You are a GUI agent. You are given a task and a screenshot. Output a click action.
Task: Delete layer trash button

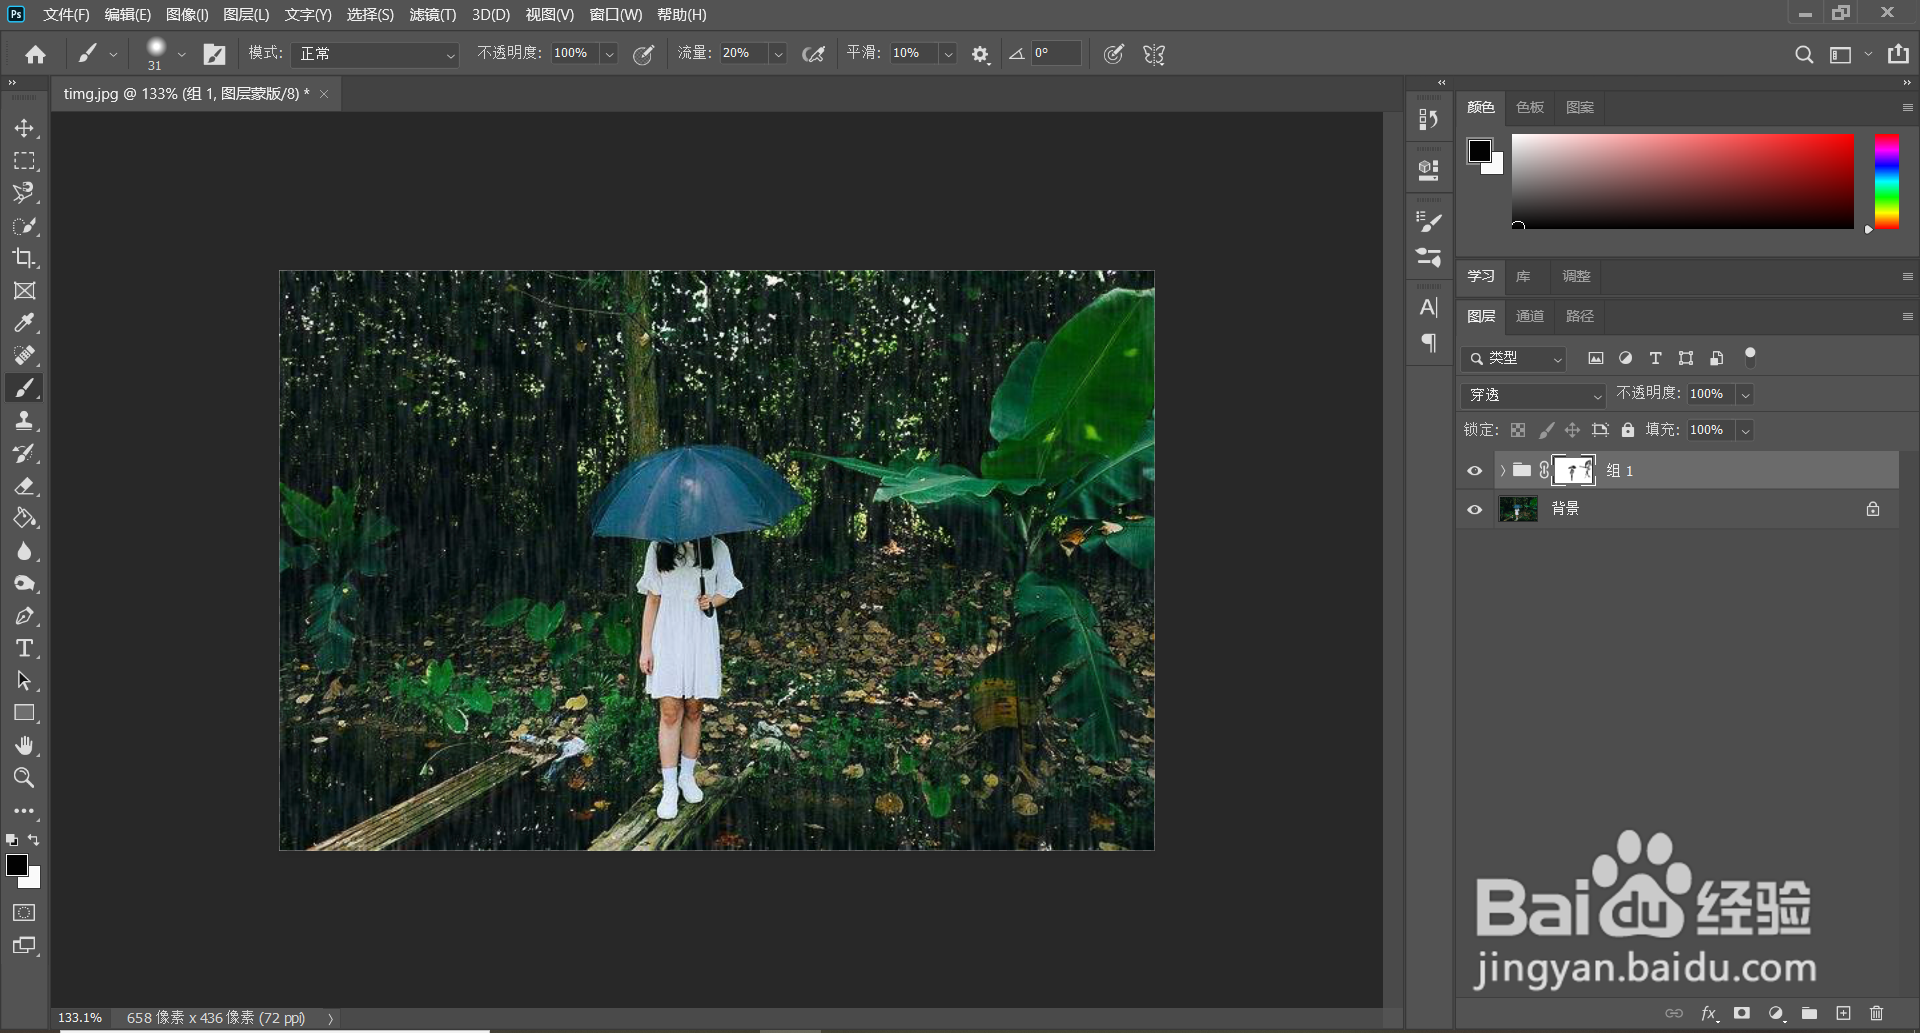click(x=1876, y=1013)
